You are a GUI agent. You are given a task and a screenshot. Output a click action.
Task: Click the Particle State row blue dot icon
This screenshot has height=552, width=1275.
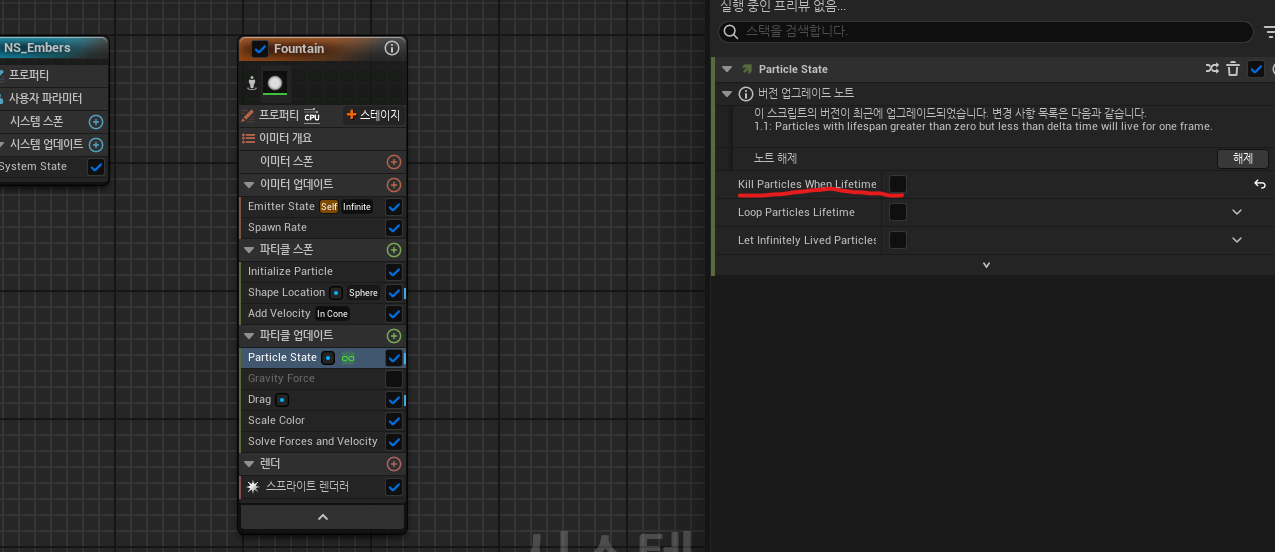pyautogui.click(x=328, y=358)
